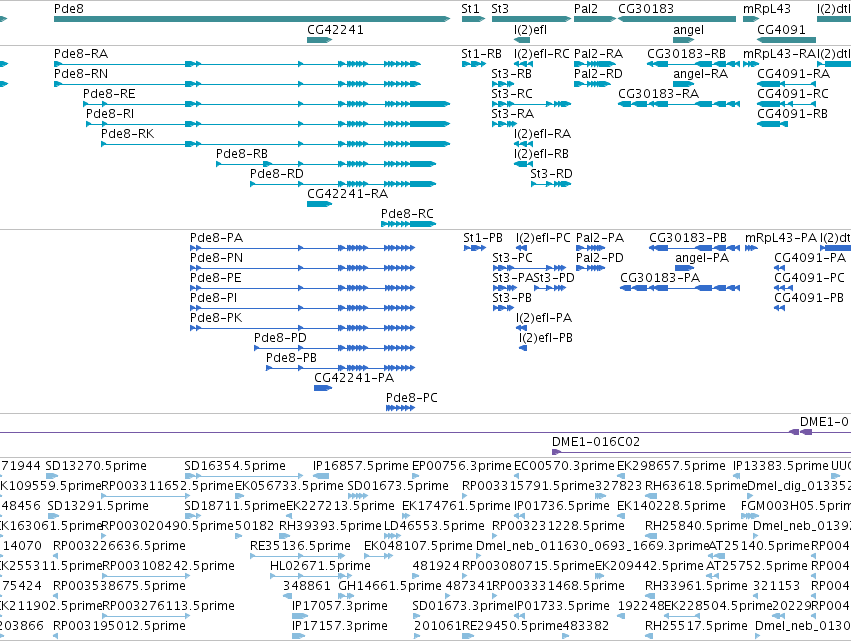Image resolution: width=851 pixels, height=641 pixels.
Task: Select the Pde8-PK protein label
Action: (216, 319)
